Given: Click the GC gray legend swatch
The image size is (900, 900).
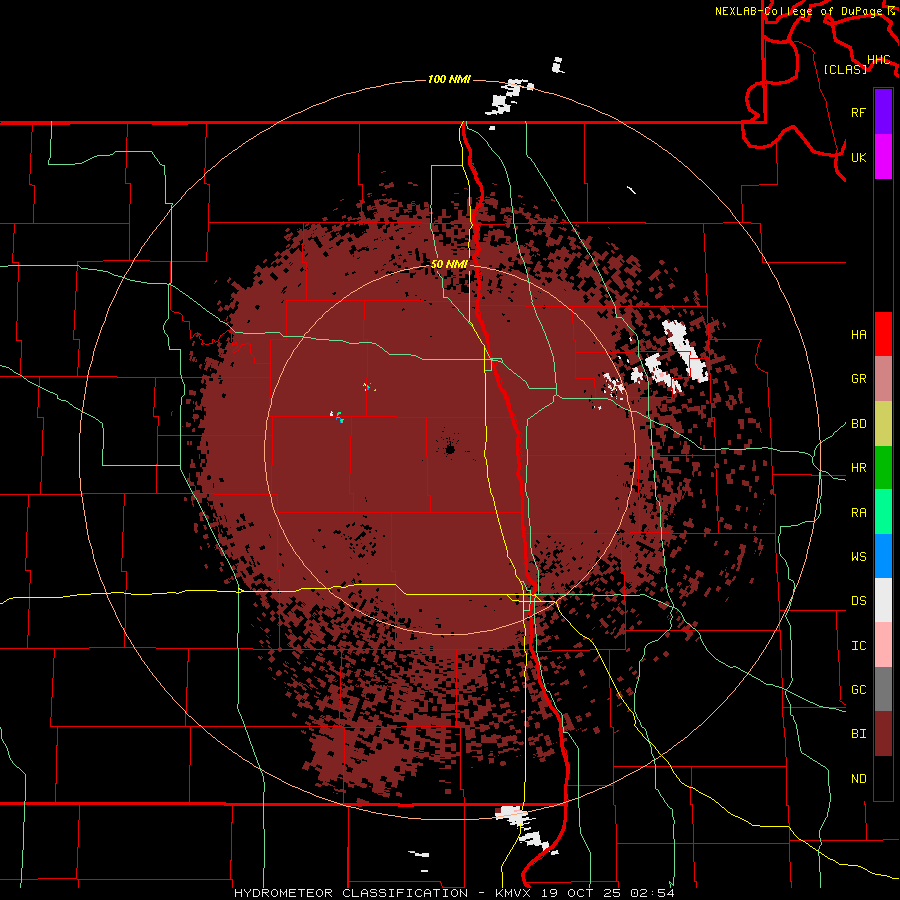Looking at the screenshot, I should 883,689.
